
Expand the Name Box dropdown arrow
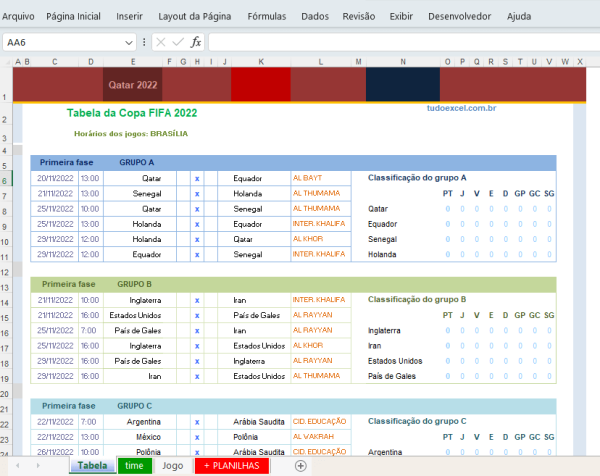pyautogui.click(x=129, y=42)
